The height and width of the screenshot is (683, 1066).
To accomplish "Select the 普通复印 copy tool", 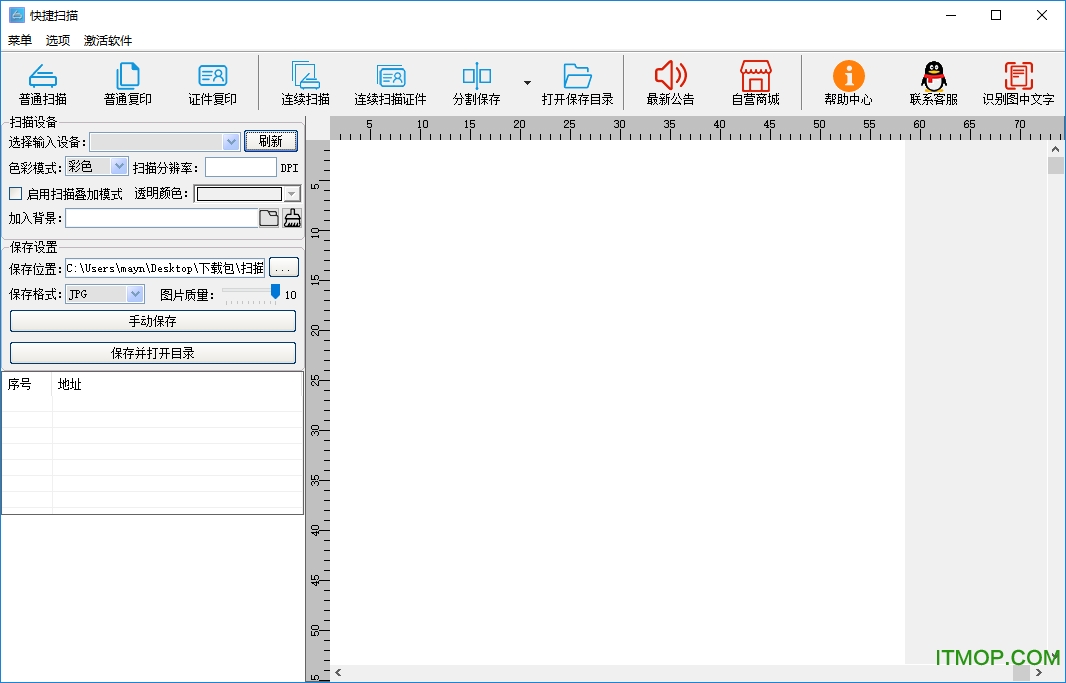I will pos(128,76).
